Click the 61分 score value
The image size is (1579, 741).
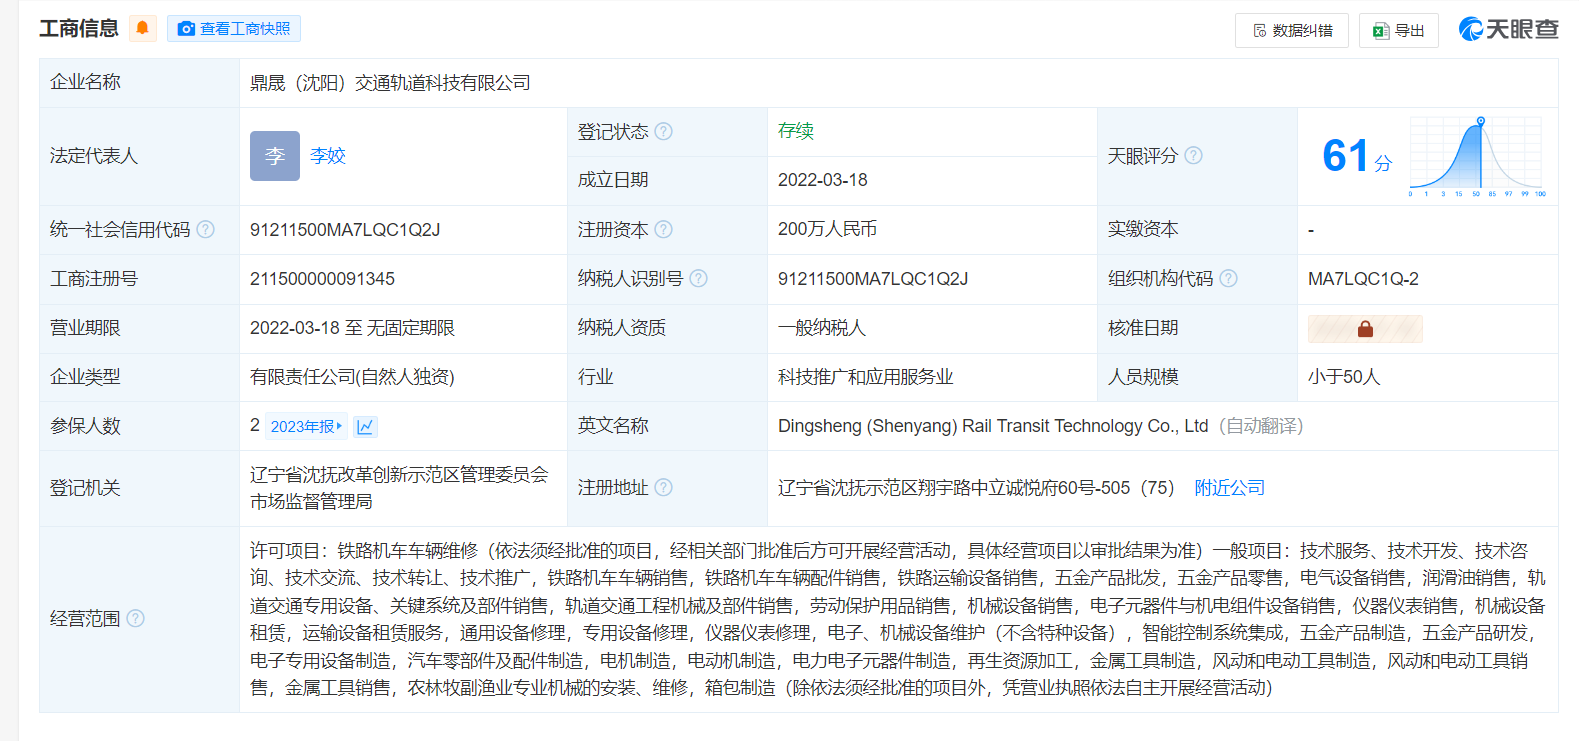click(1357, 156)
